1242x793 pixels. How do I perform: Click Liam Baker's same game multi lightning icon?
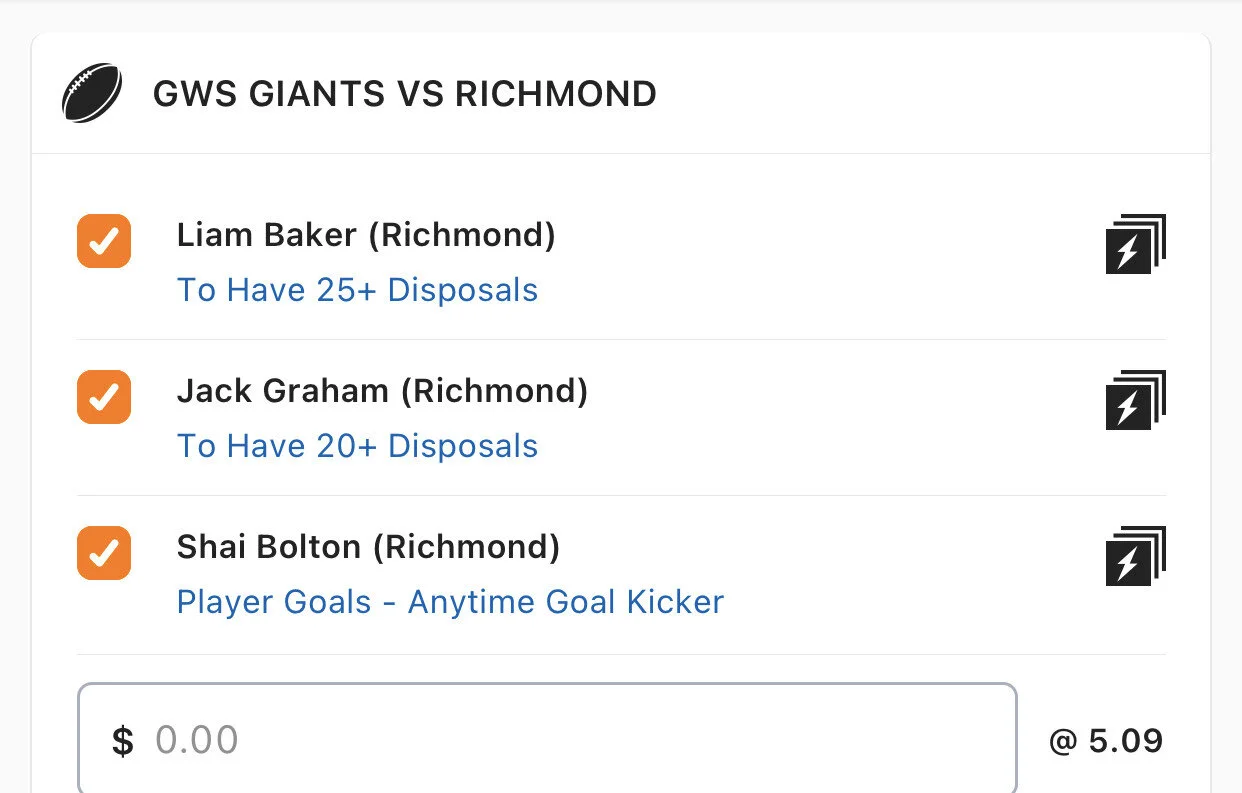(1135, 244)
